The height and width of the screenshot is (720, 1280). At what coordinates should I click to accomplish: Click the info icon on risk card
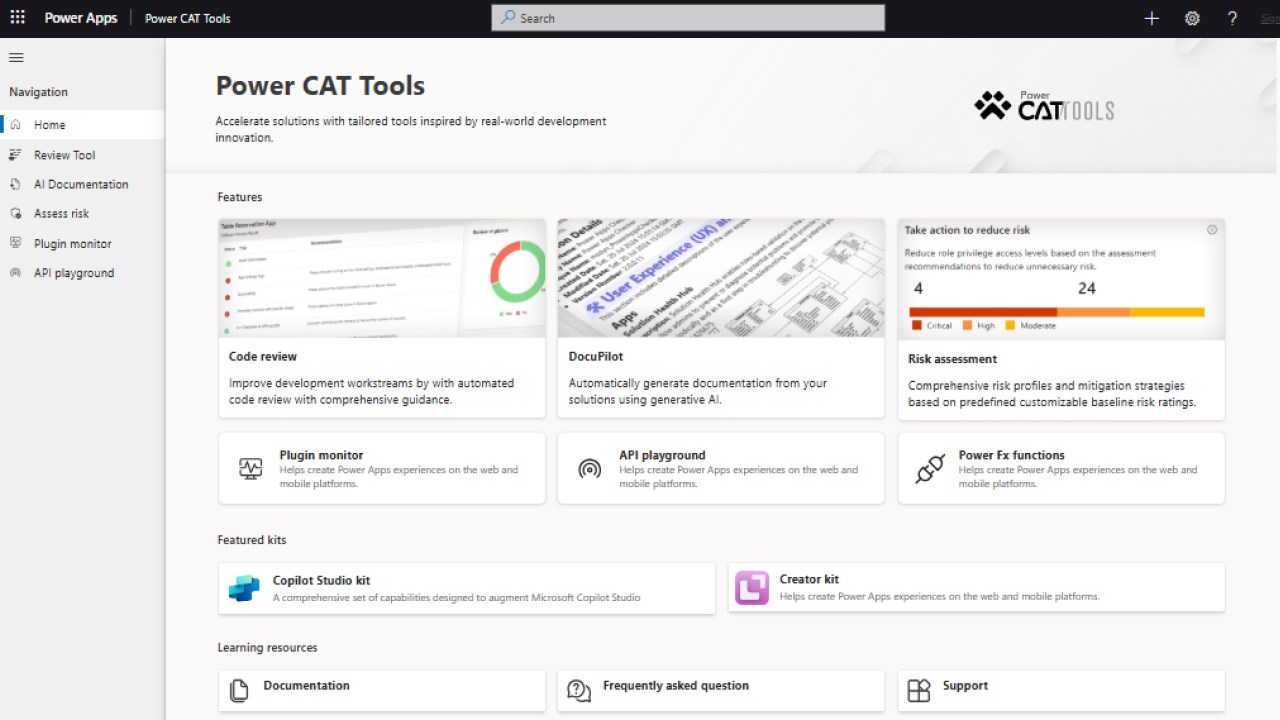pos(1212,230)
